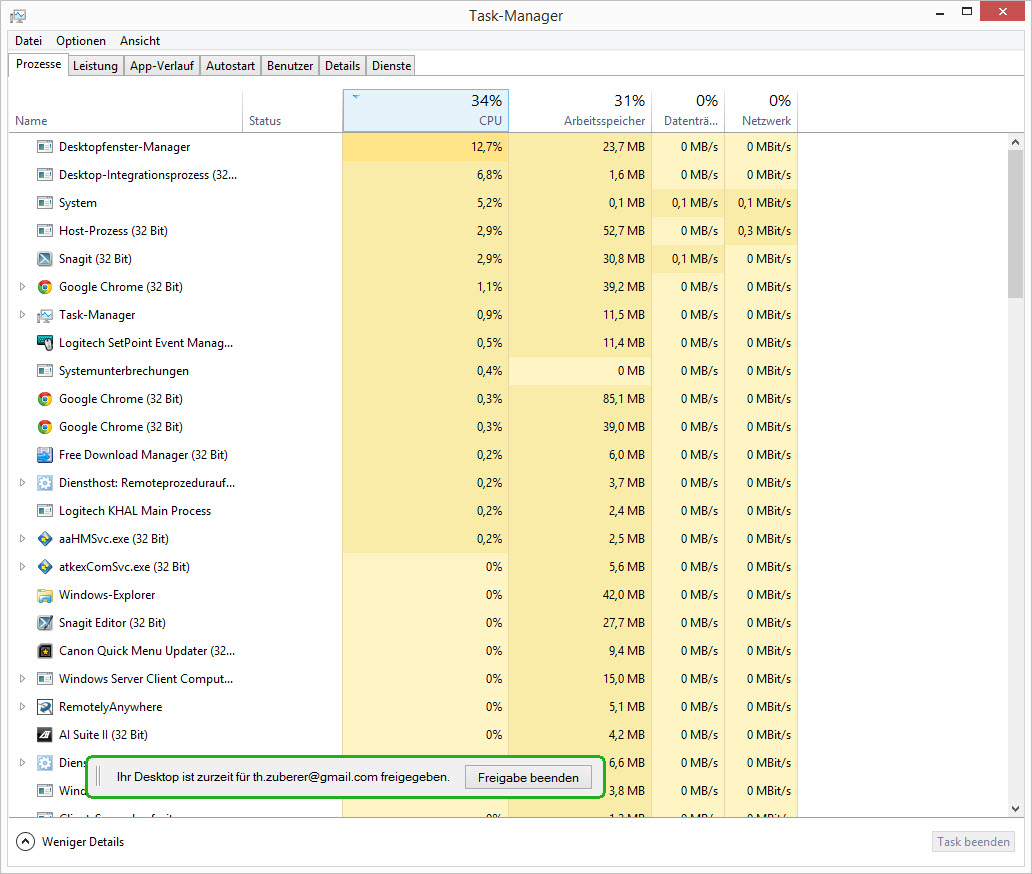Click the AI Suite II icon

click(x=45, y=734)
